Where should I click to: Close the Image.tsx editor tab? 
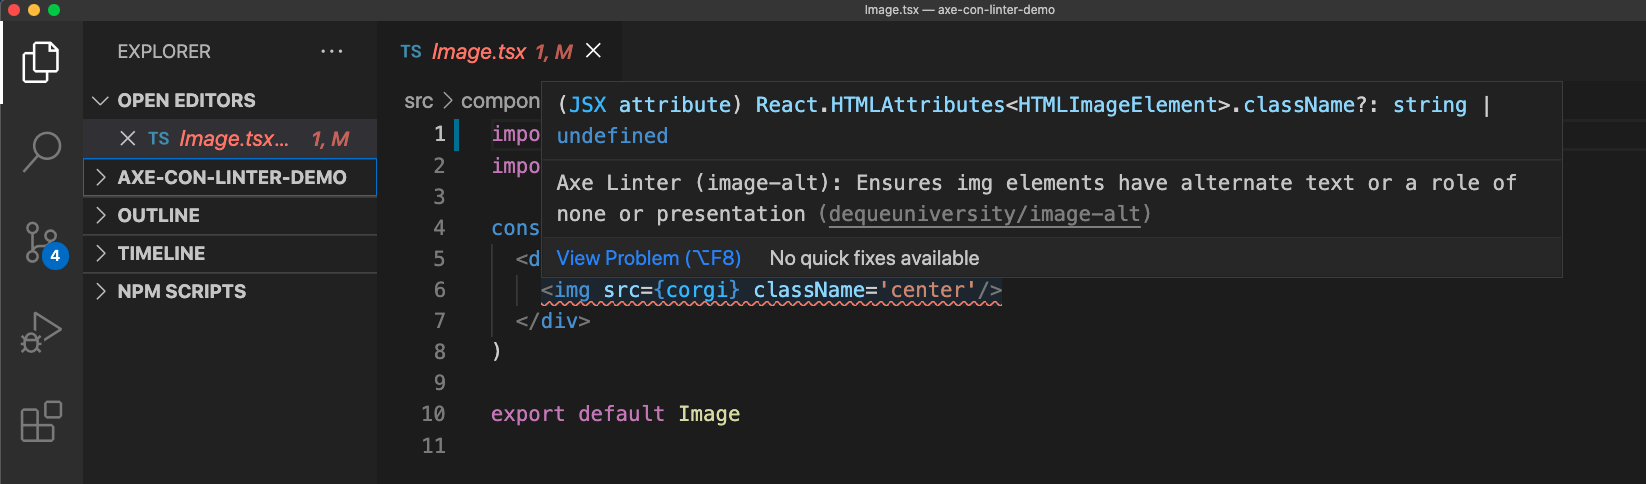click(593, 51)
